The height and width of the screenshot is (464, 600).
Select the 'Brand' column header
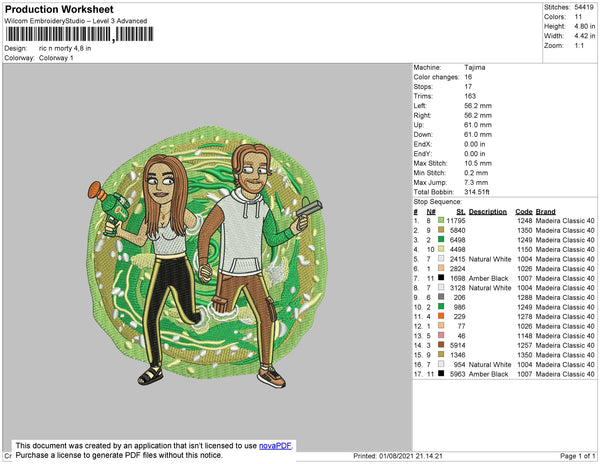546,212
